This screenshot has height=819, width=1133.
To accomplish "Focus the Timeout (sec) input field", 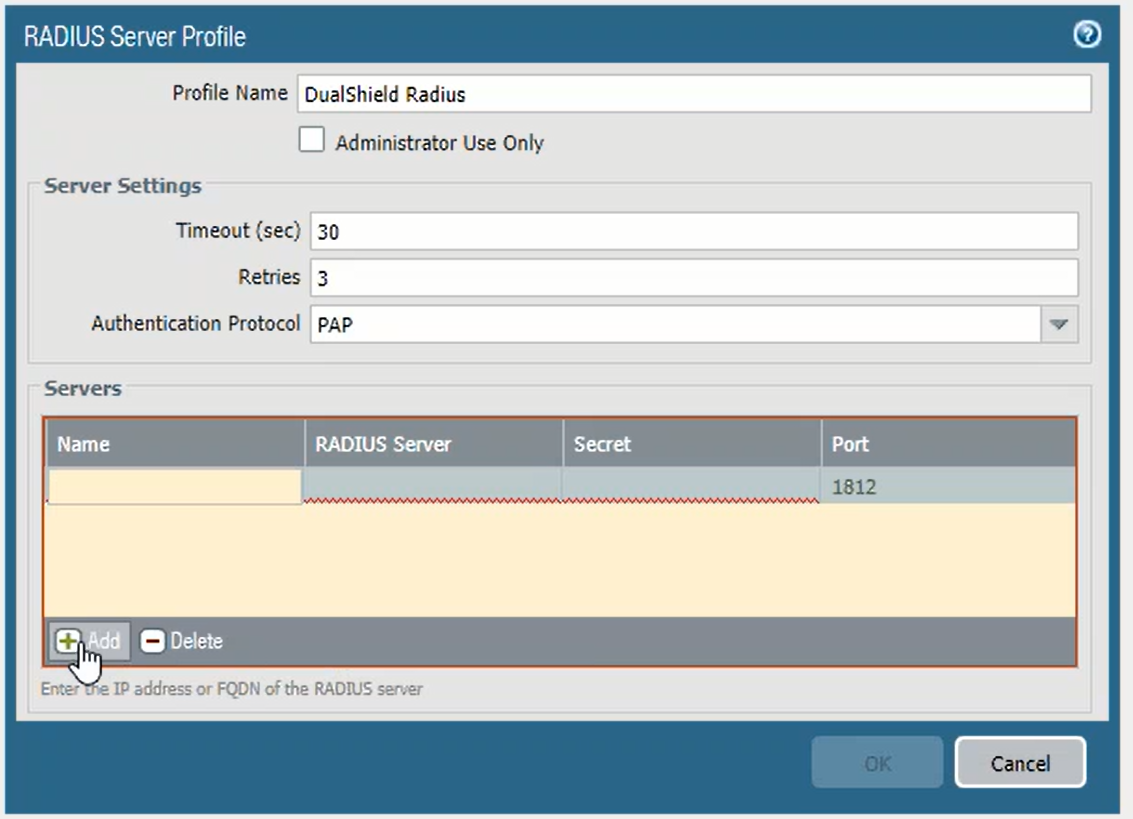I will point(693,231).
